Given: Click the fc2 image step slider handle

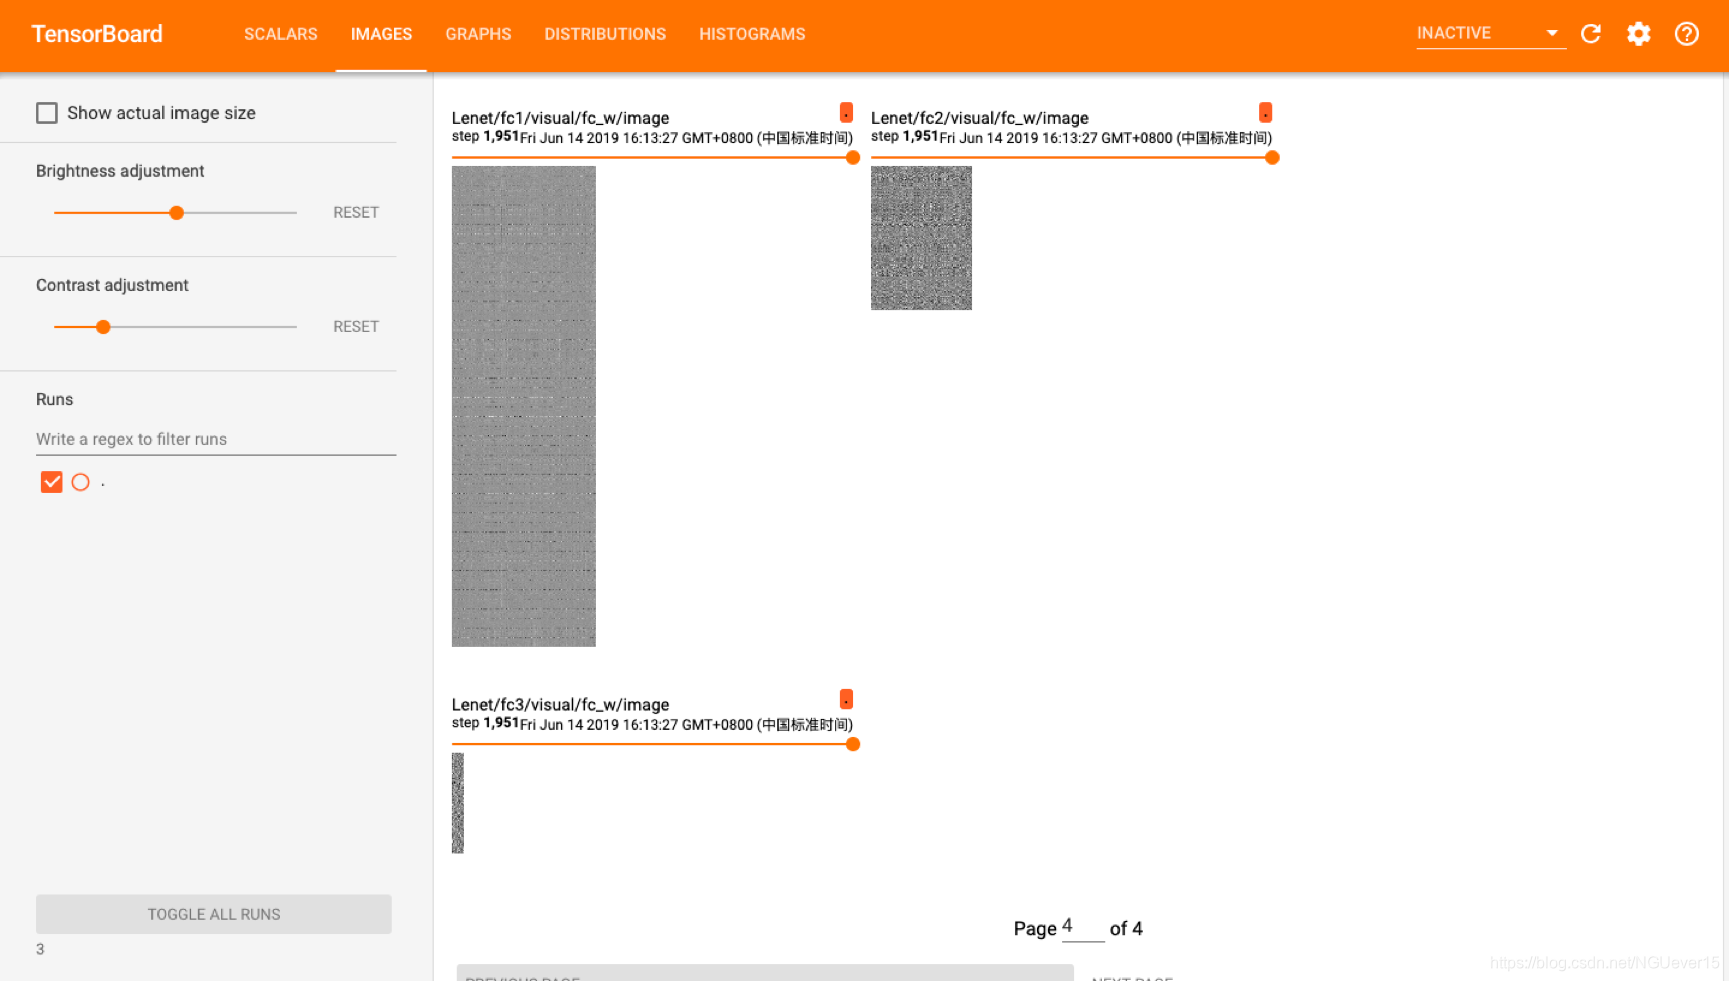Looking at the screenshot, I should click(1272, 157).
